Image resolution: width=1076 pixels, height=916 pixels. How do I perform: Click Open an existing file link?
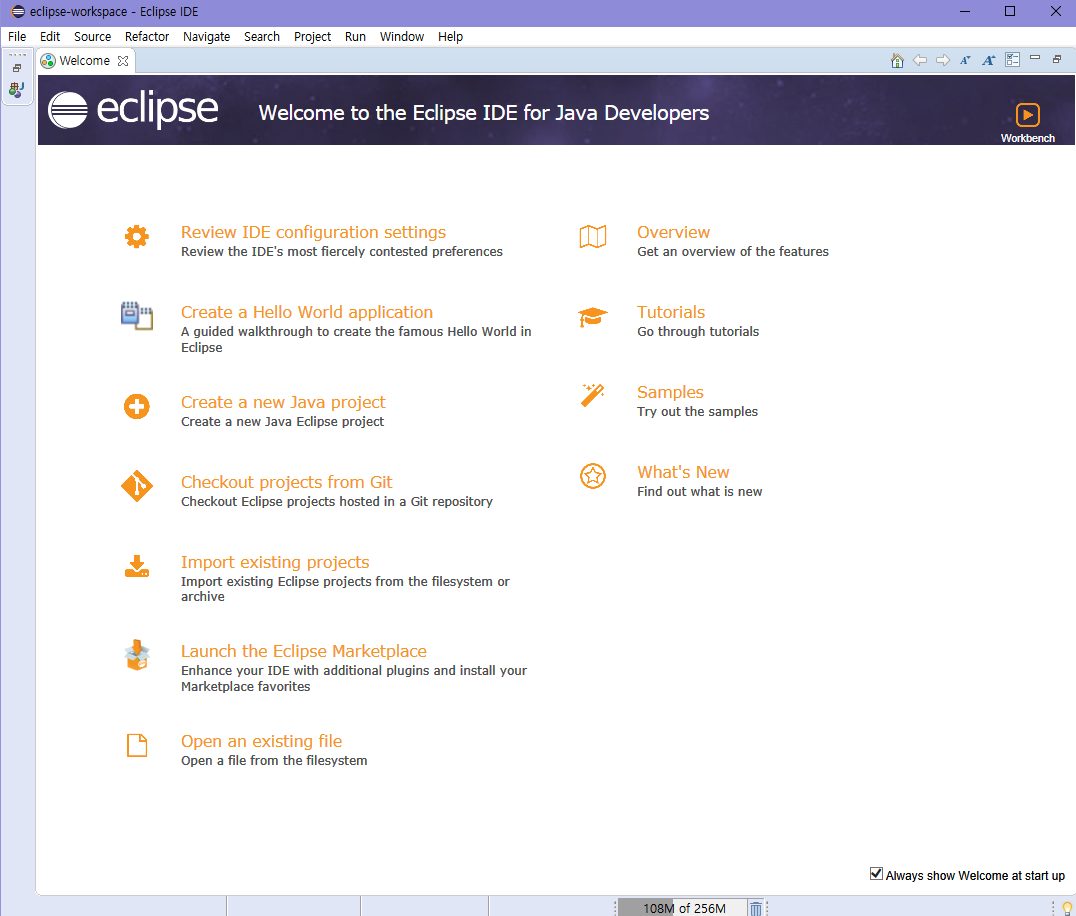261,741
